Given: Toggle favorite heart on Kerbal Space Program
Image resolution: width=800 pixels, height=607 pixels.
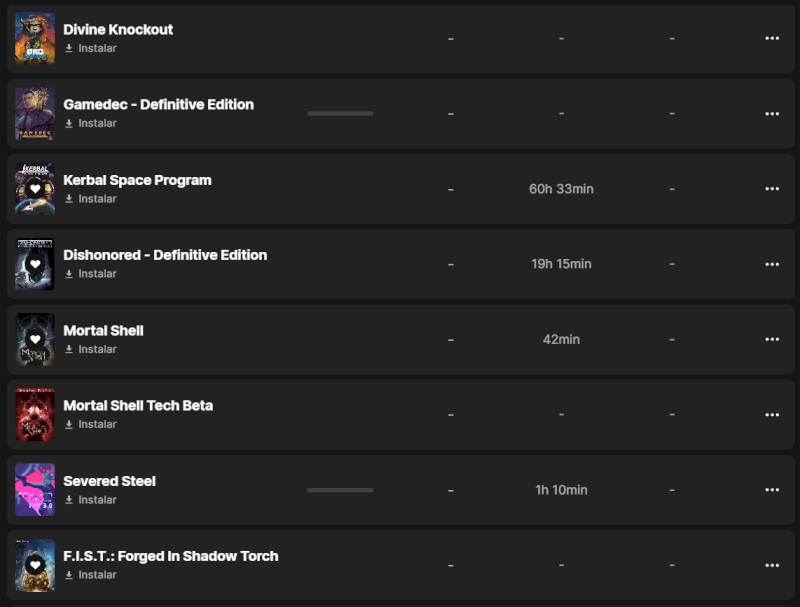Looking at the screenshot, I should (x=35, y=188).
